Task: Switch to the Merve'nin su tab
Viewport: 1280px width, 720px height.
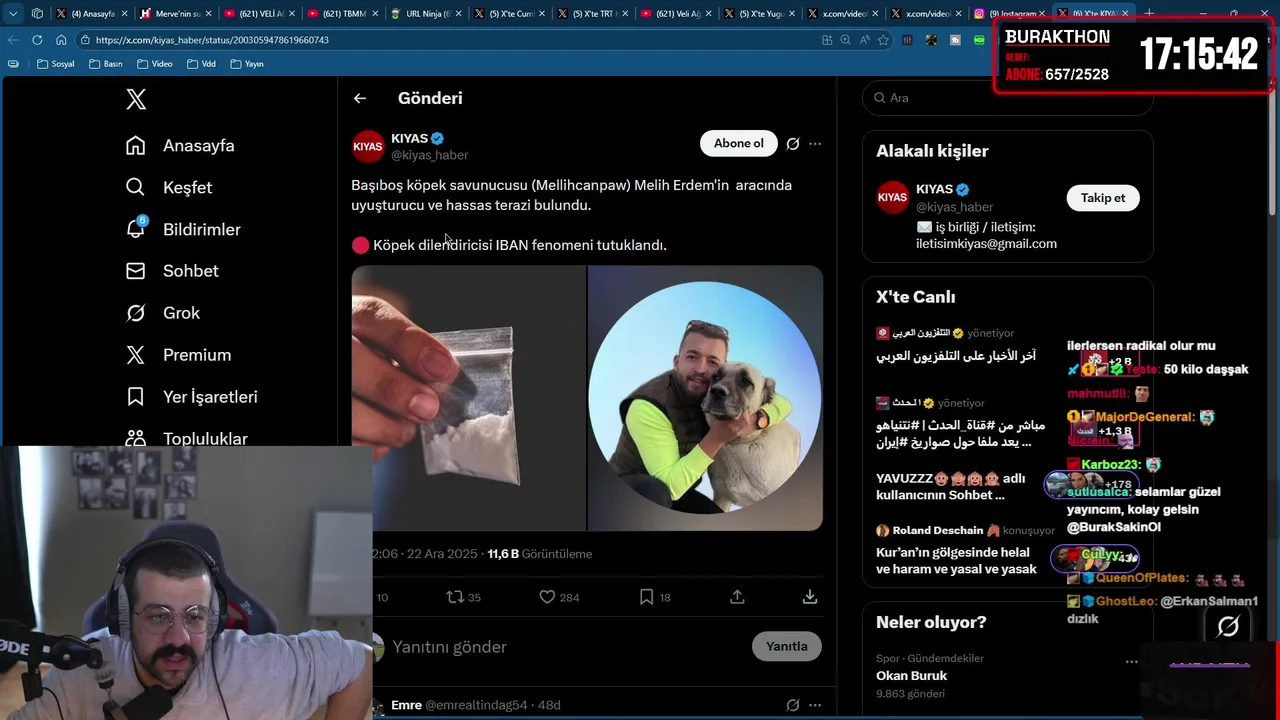Action: [176, 14]
